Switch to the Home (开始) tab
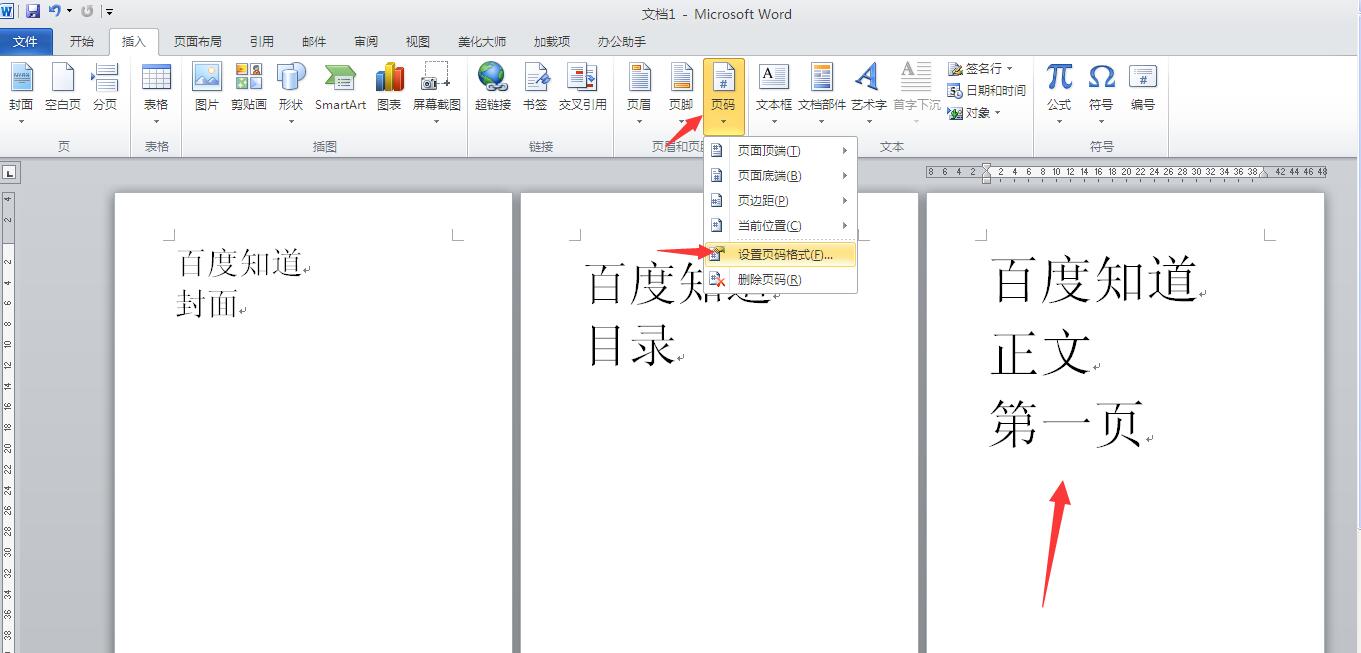The height and width of the screenshot is (653, 1361). pos(82,42)
